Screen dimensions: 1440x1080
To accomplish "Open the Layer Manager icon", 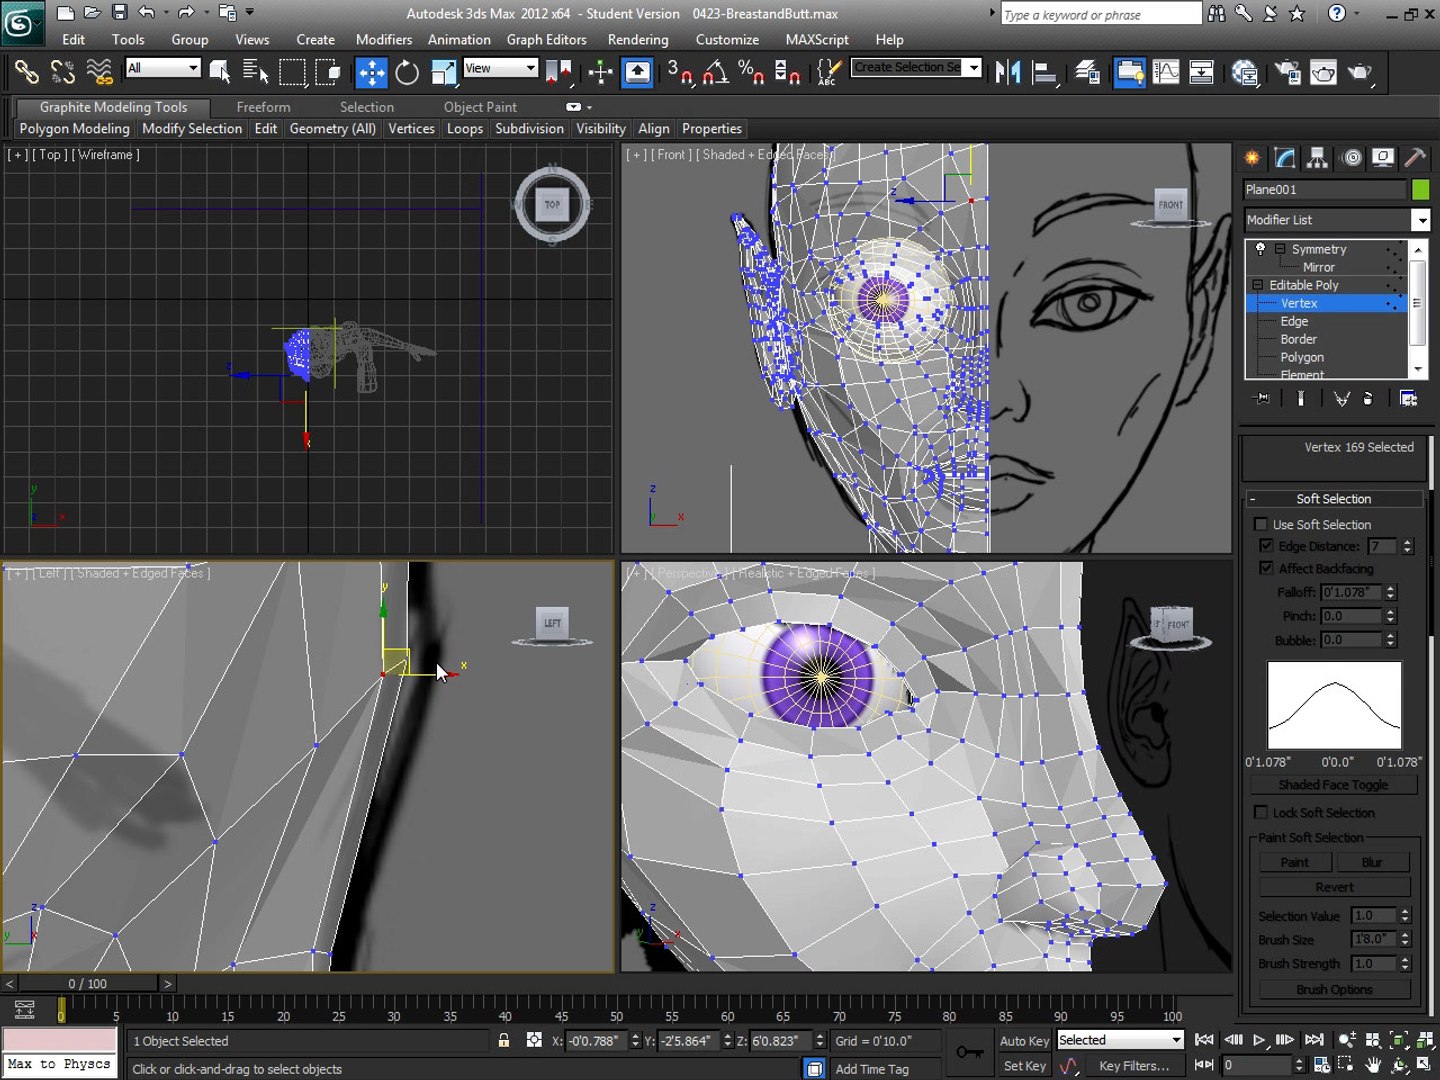I will tap(1088, 72).
